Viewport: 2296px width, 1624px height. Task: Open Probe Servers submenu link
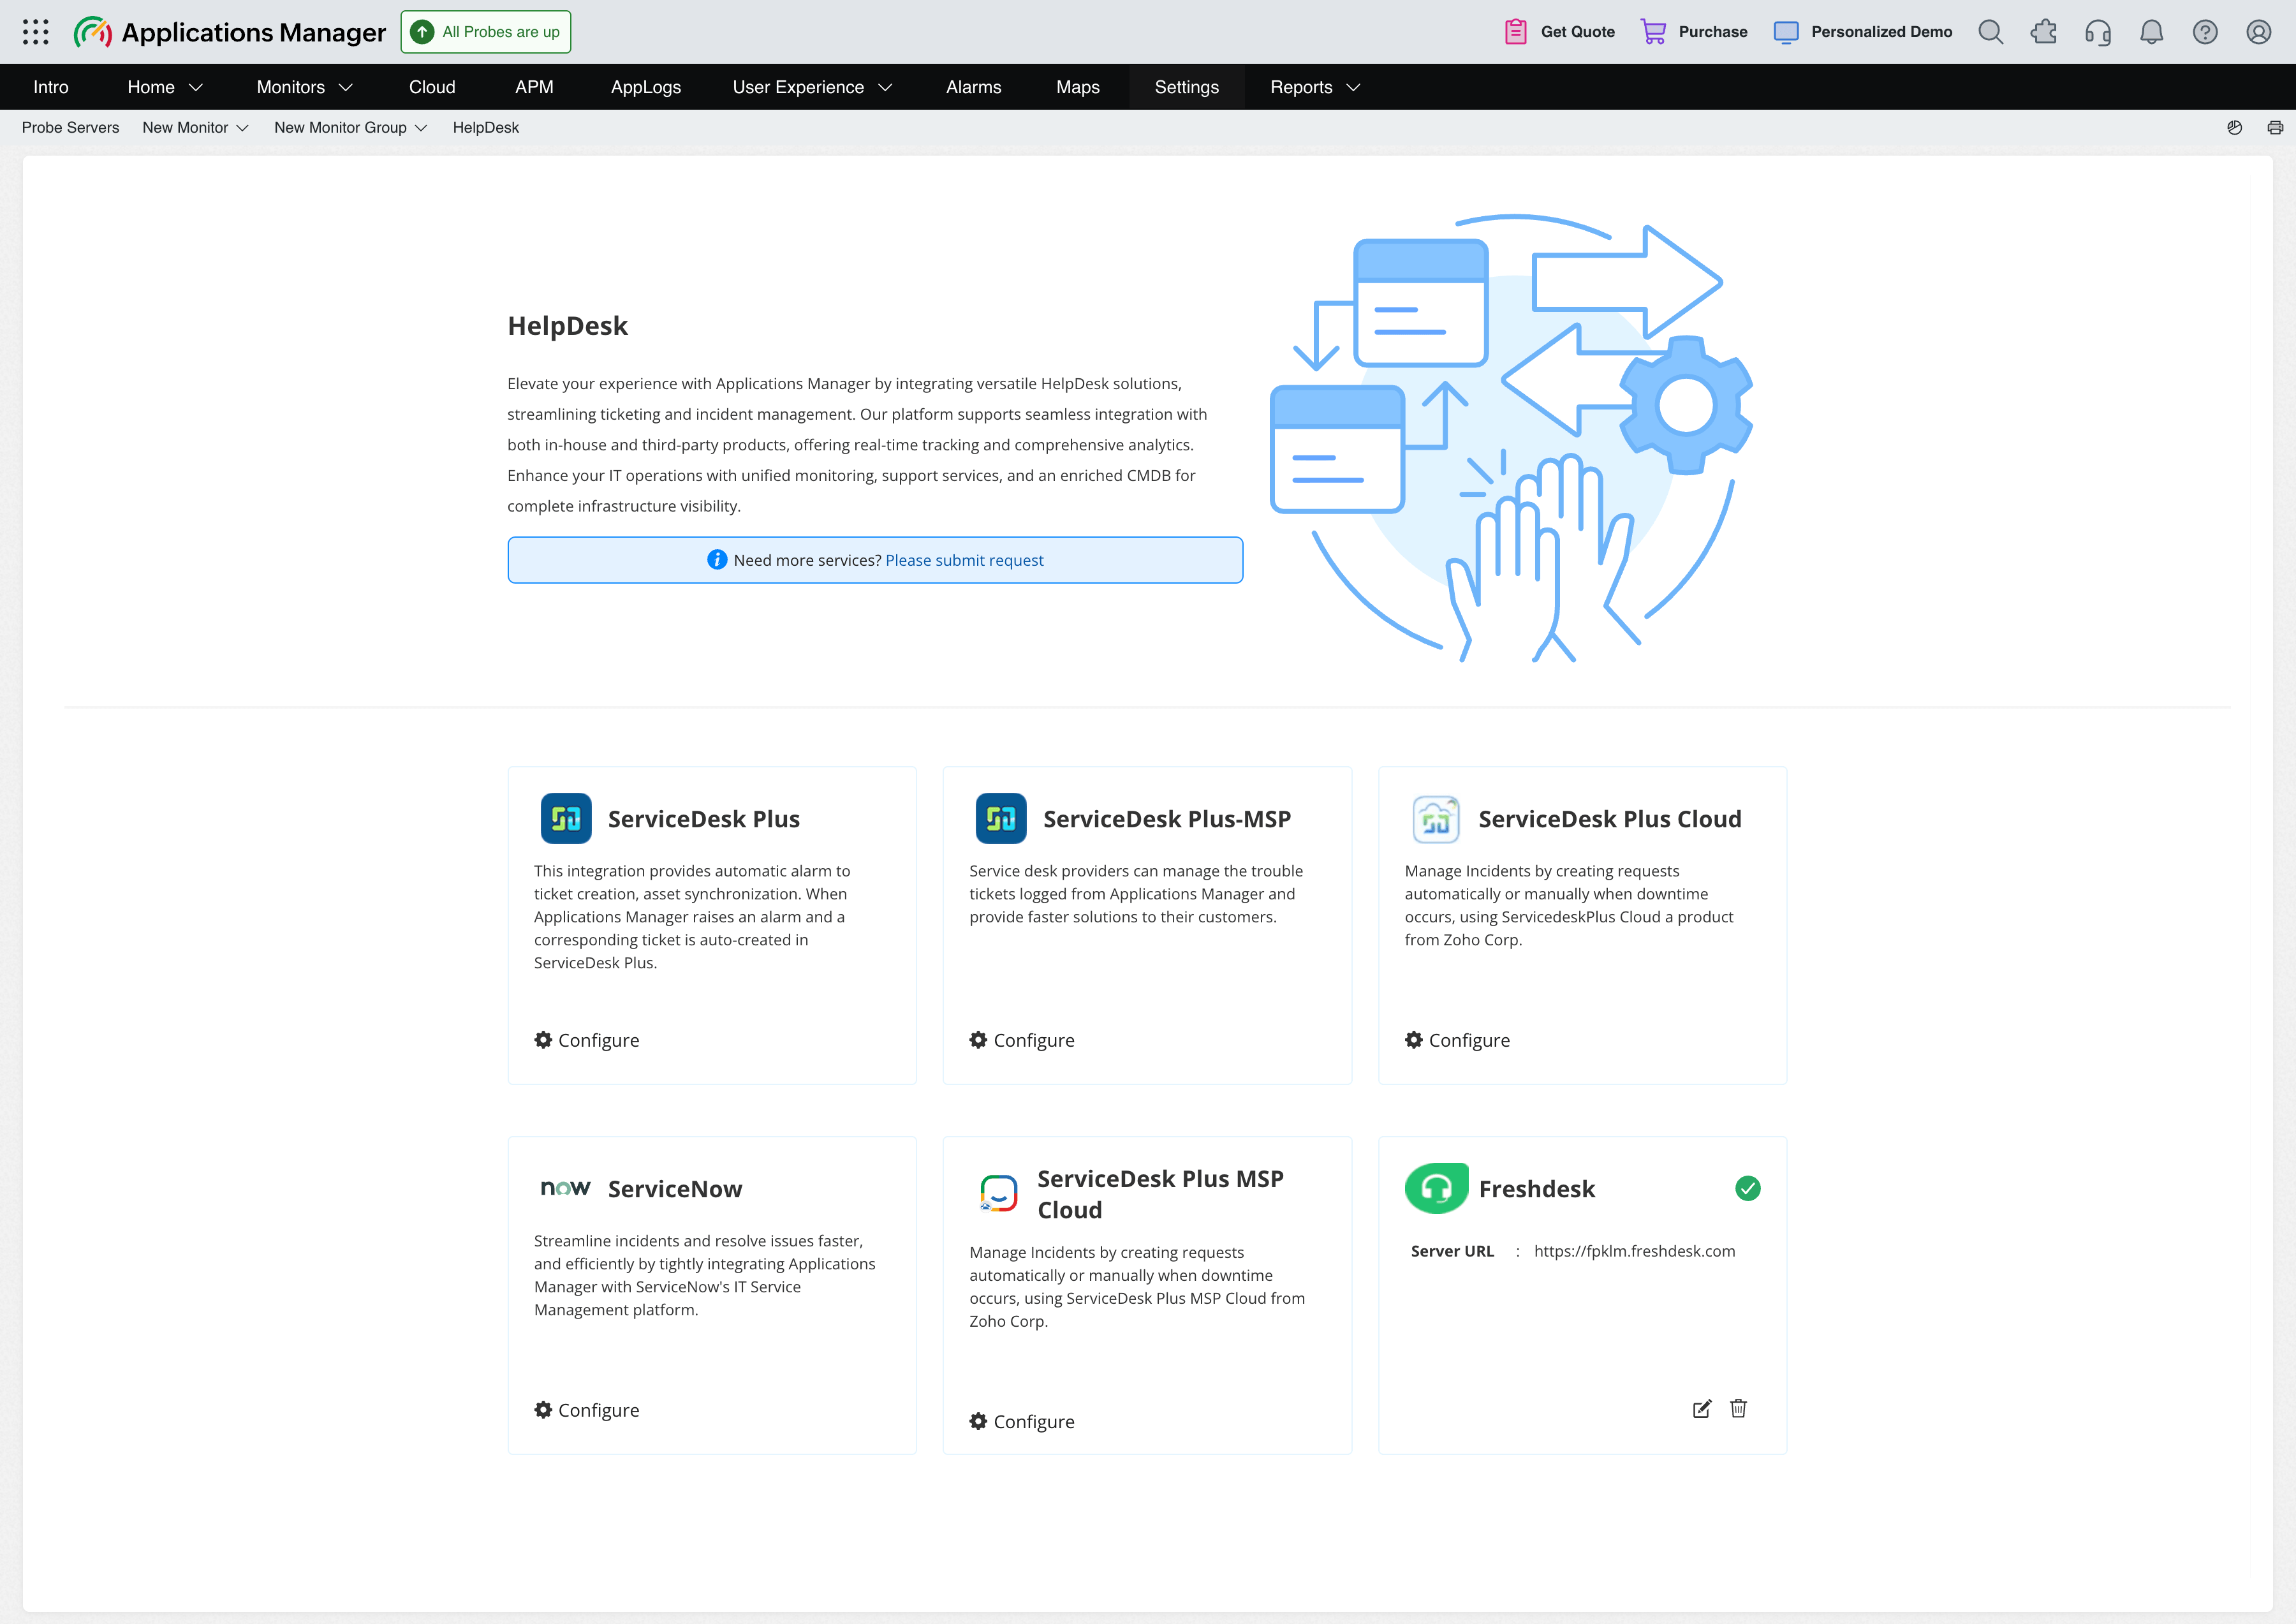pos(70,127)
